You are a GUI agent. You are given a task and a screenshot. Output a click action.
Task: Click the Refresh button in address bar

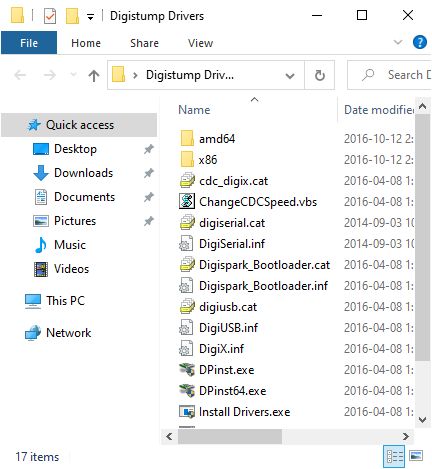click(x=320, y=75)
